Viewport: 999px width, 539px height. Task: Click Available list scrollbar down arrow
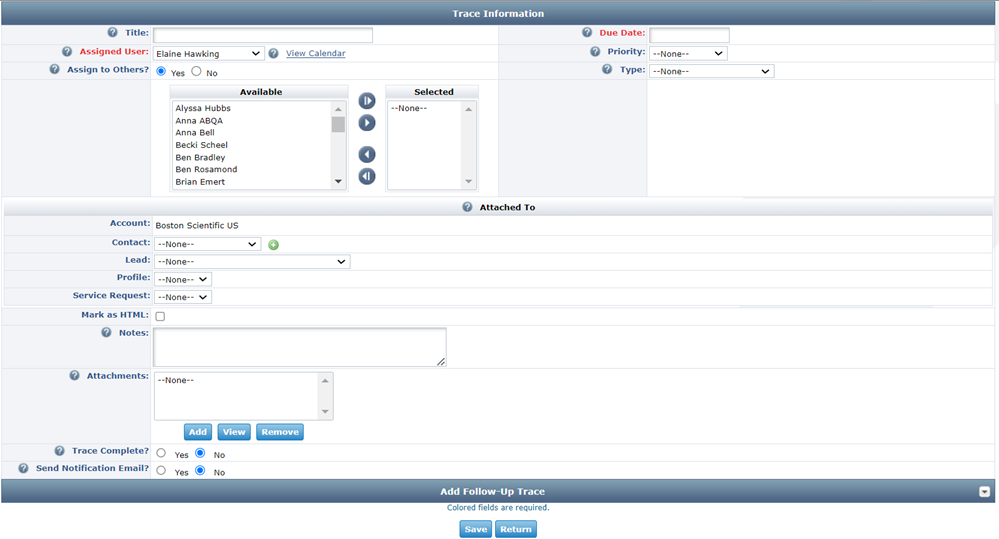coord(338,182)
